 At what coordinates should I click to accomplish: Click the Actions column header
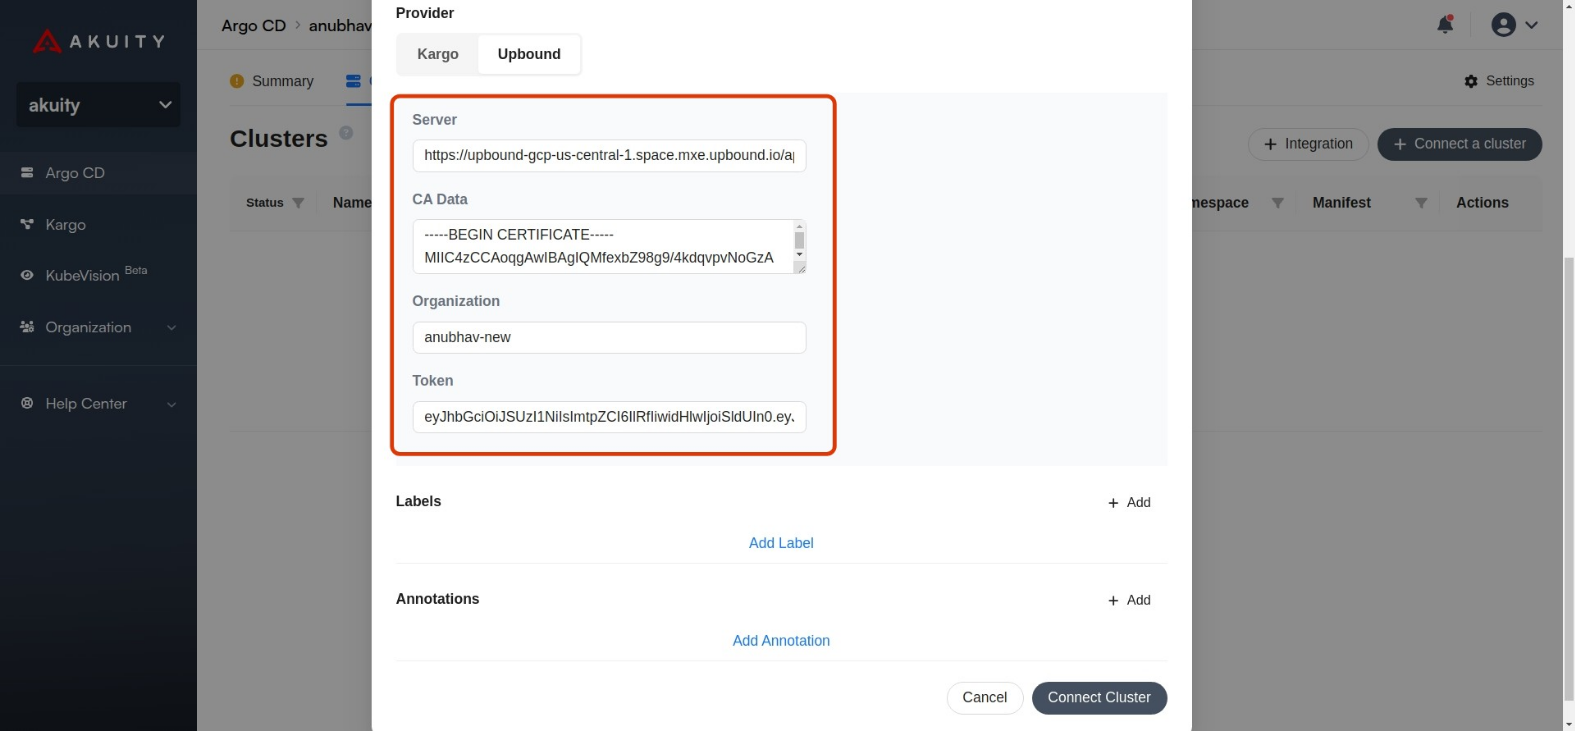1482,203
